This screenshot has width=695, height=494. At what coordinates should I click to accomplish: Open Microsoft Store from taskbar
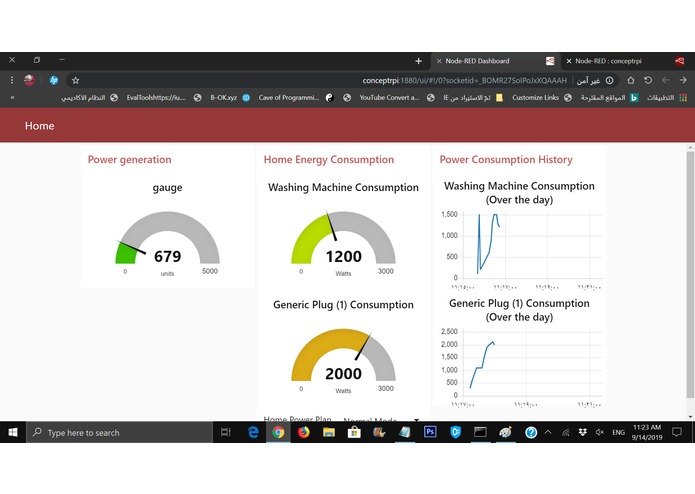tap(354, 432)
